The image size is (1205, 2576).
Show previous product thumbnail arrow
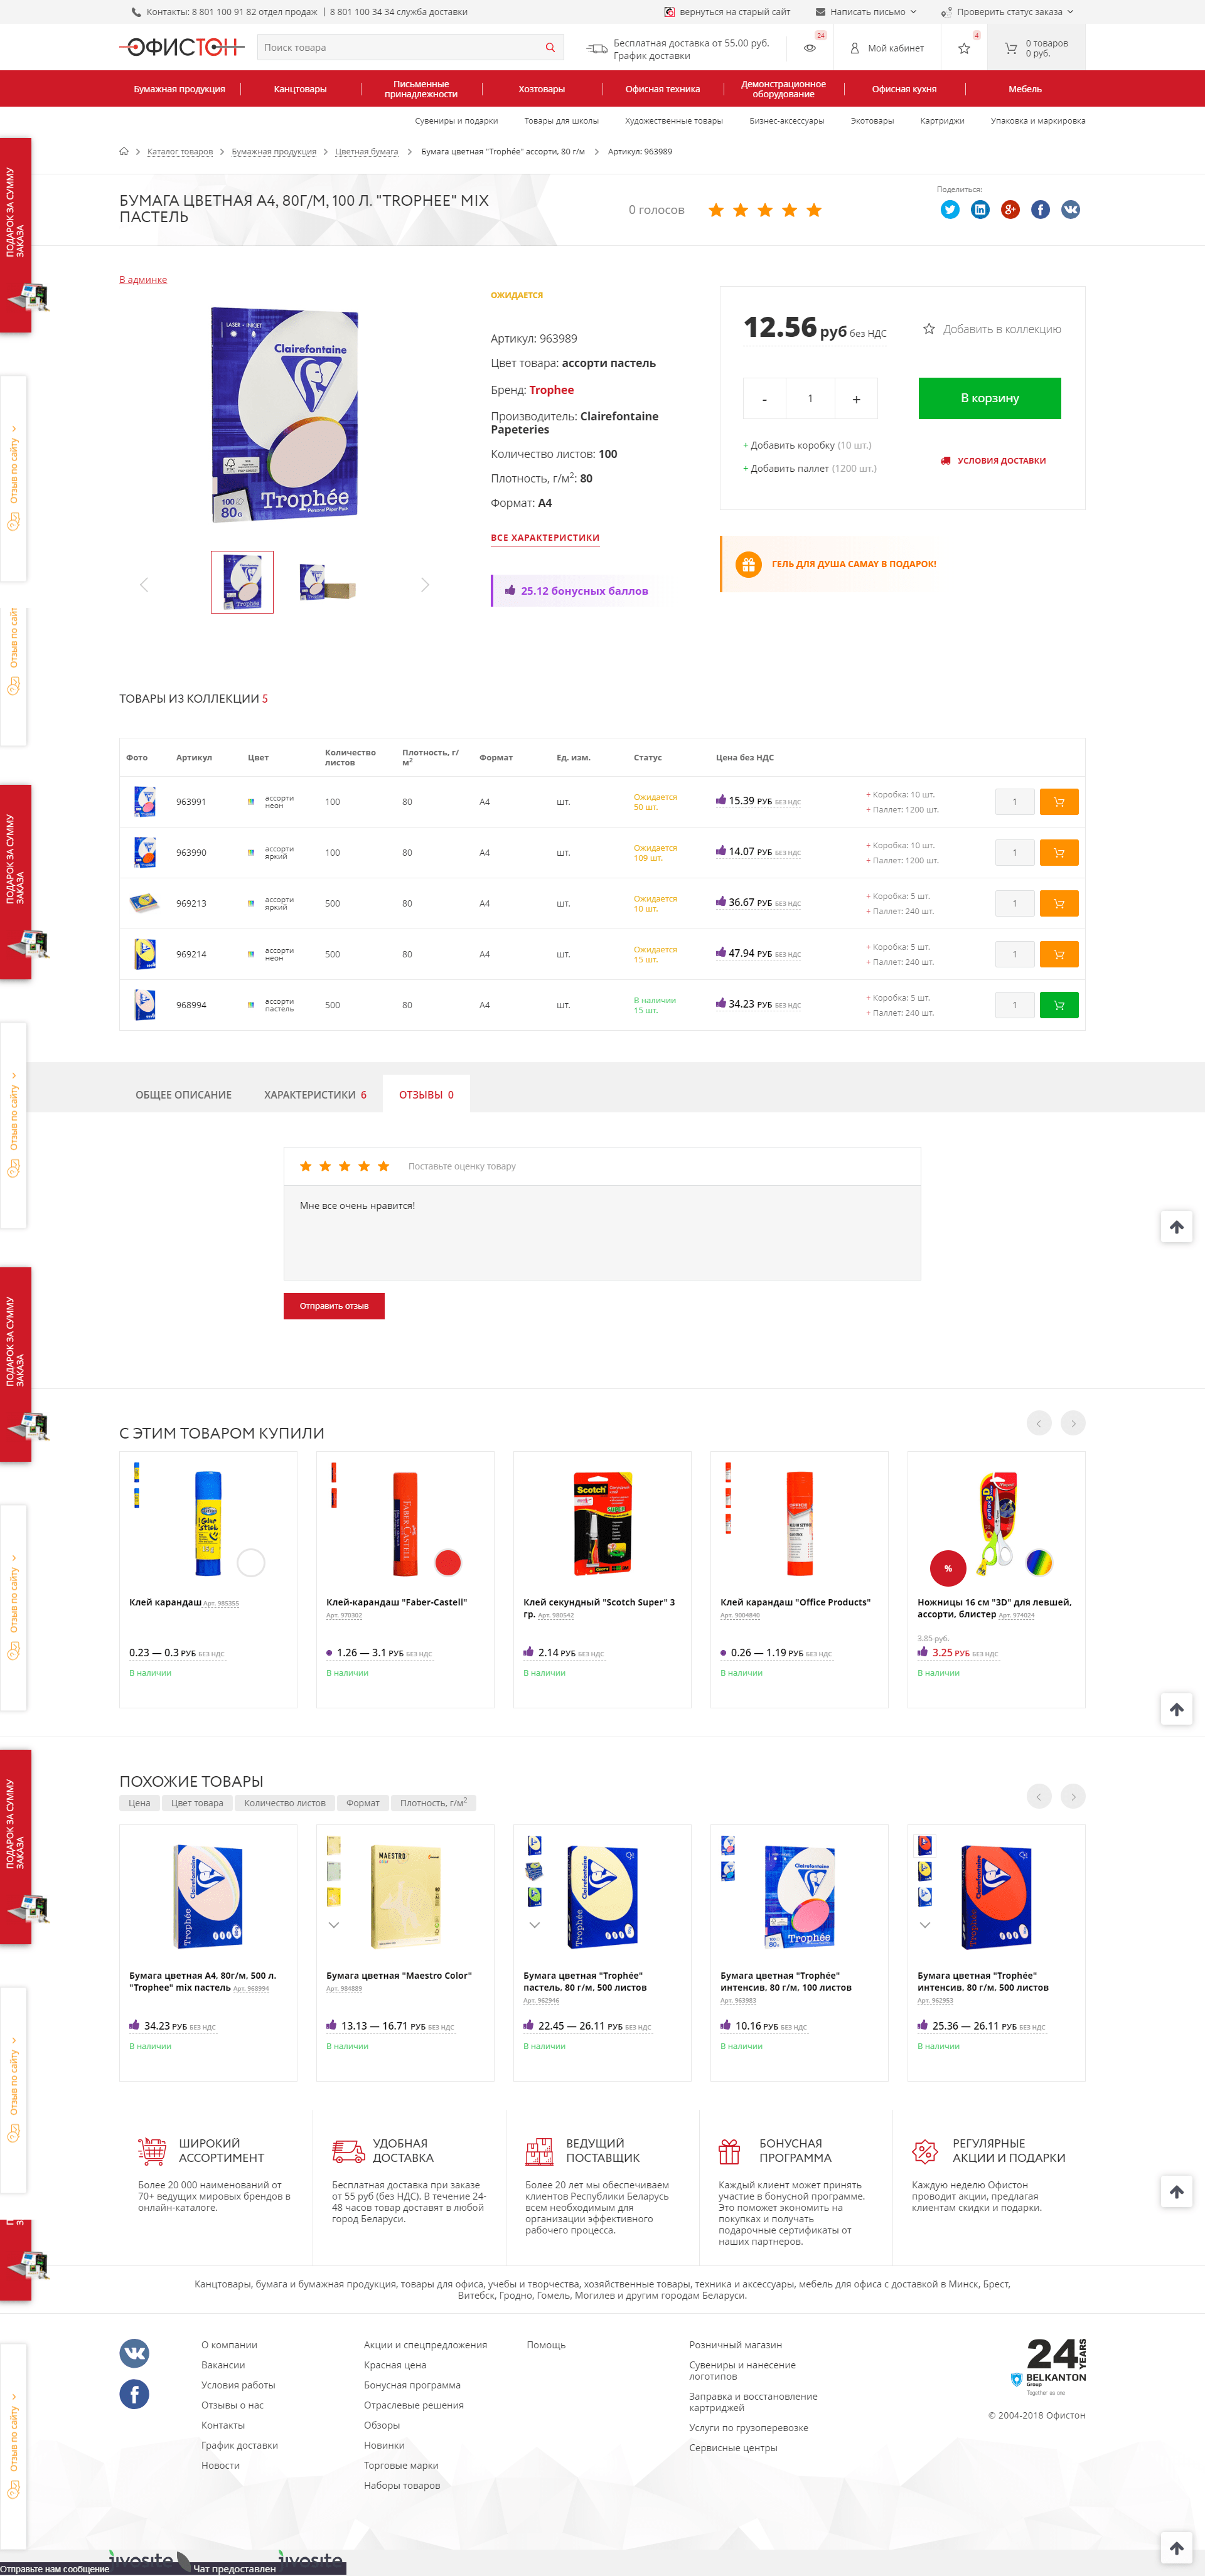point(144,585)
